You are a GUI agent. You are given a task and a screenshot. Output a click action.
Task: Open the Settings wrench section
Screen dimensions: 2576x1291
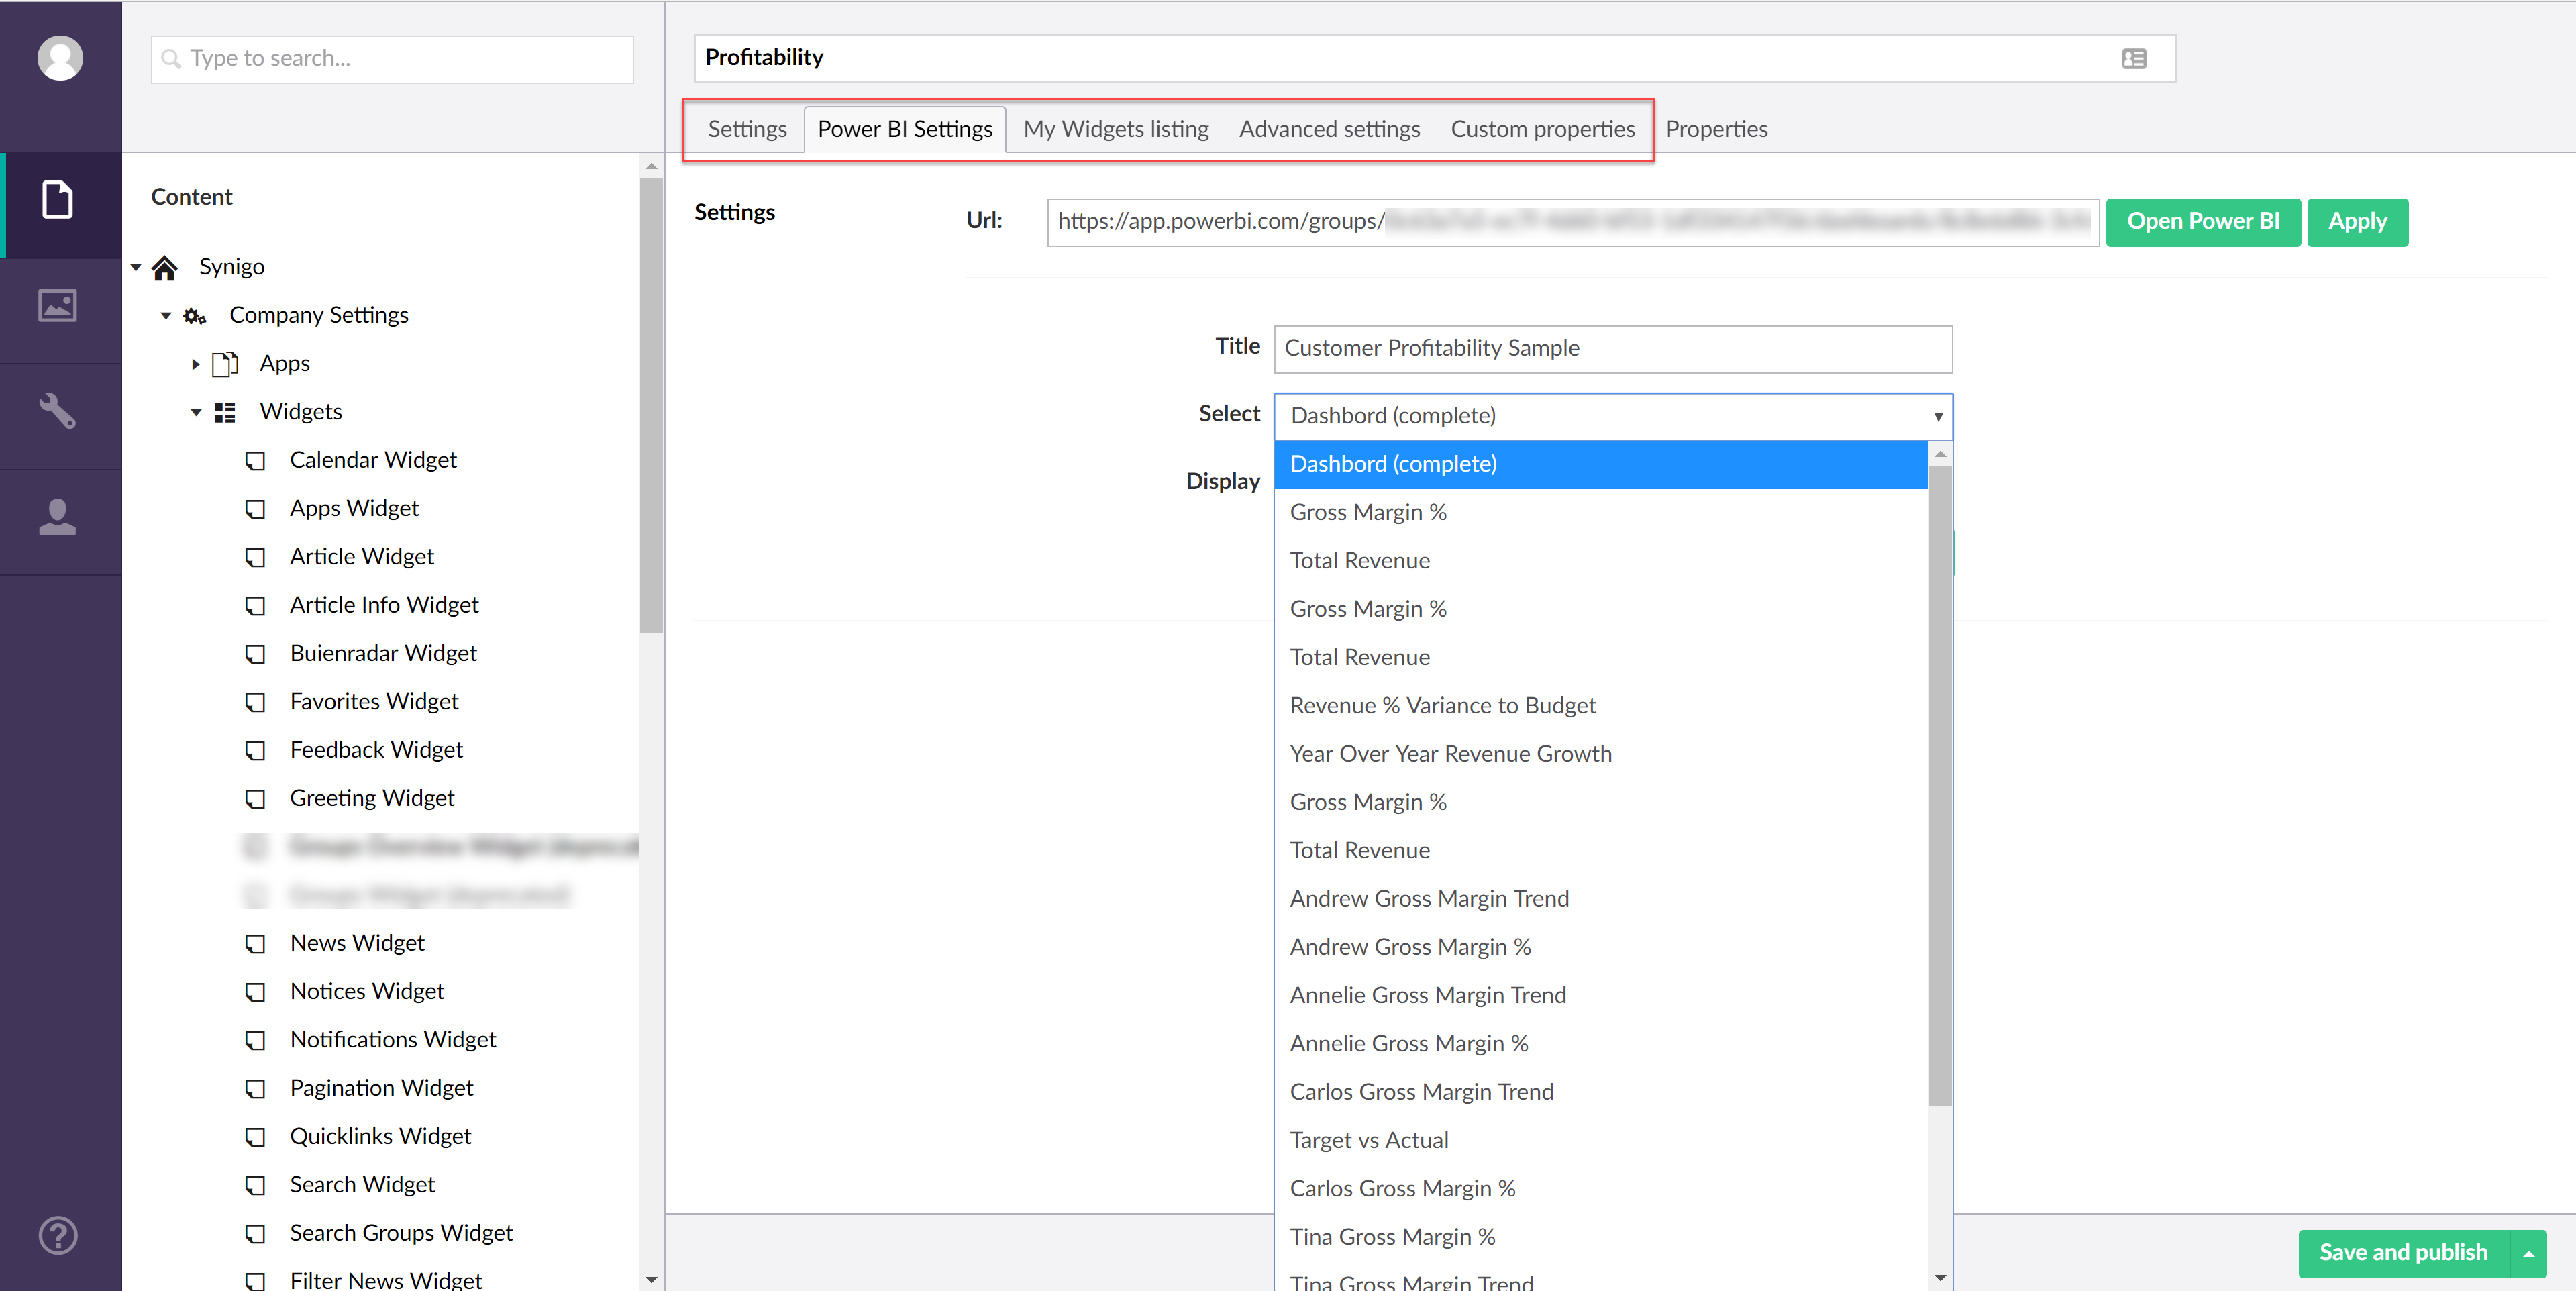pos(58,411)
